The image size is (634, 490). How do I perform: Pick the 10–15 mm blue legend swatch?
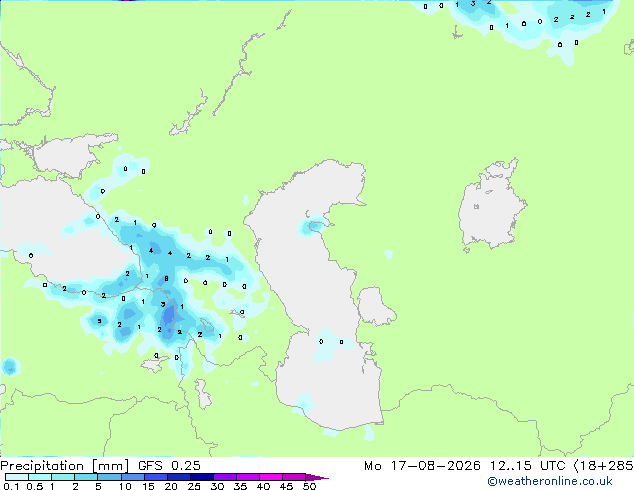[132, 477]
